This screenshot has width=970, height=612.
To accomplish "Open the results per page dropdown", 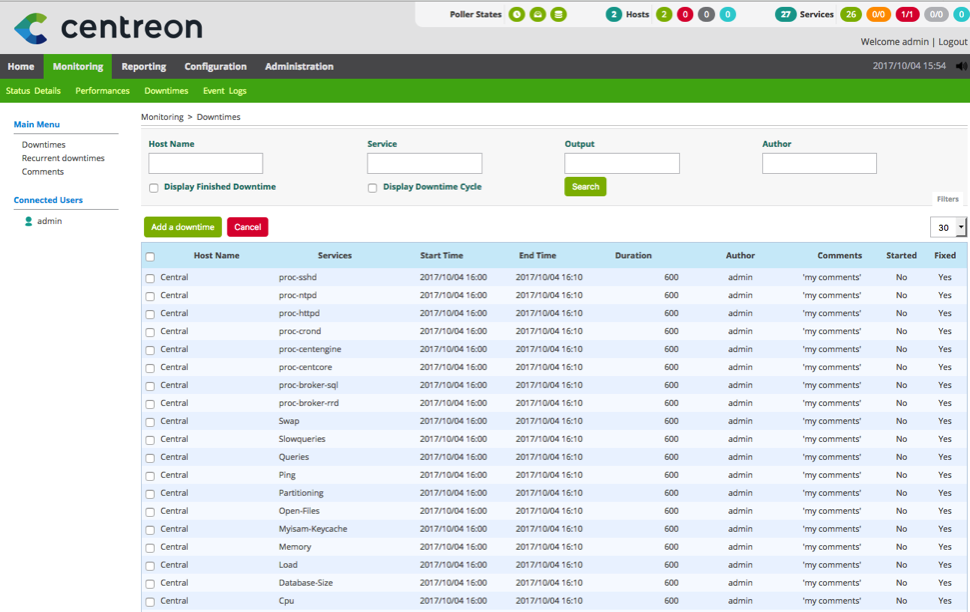I will pos(947,228).
